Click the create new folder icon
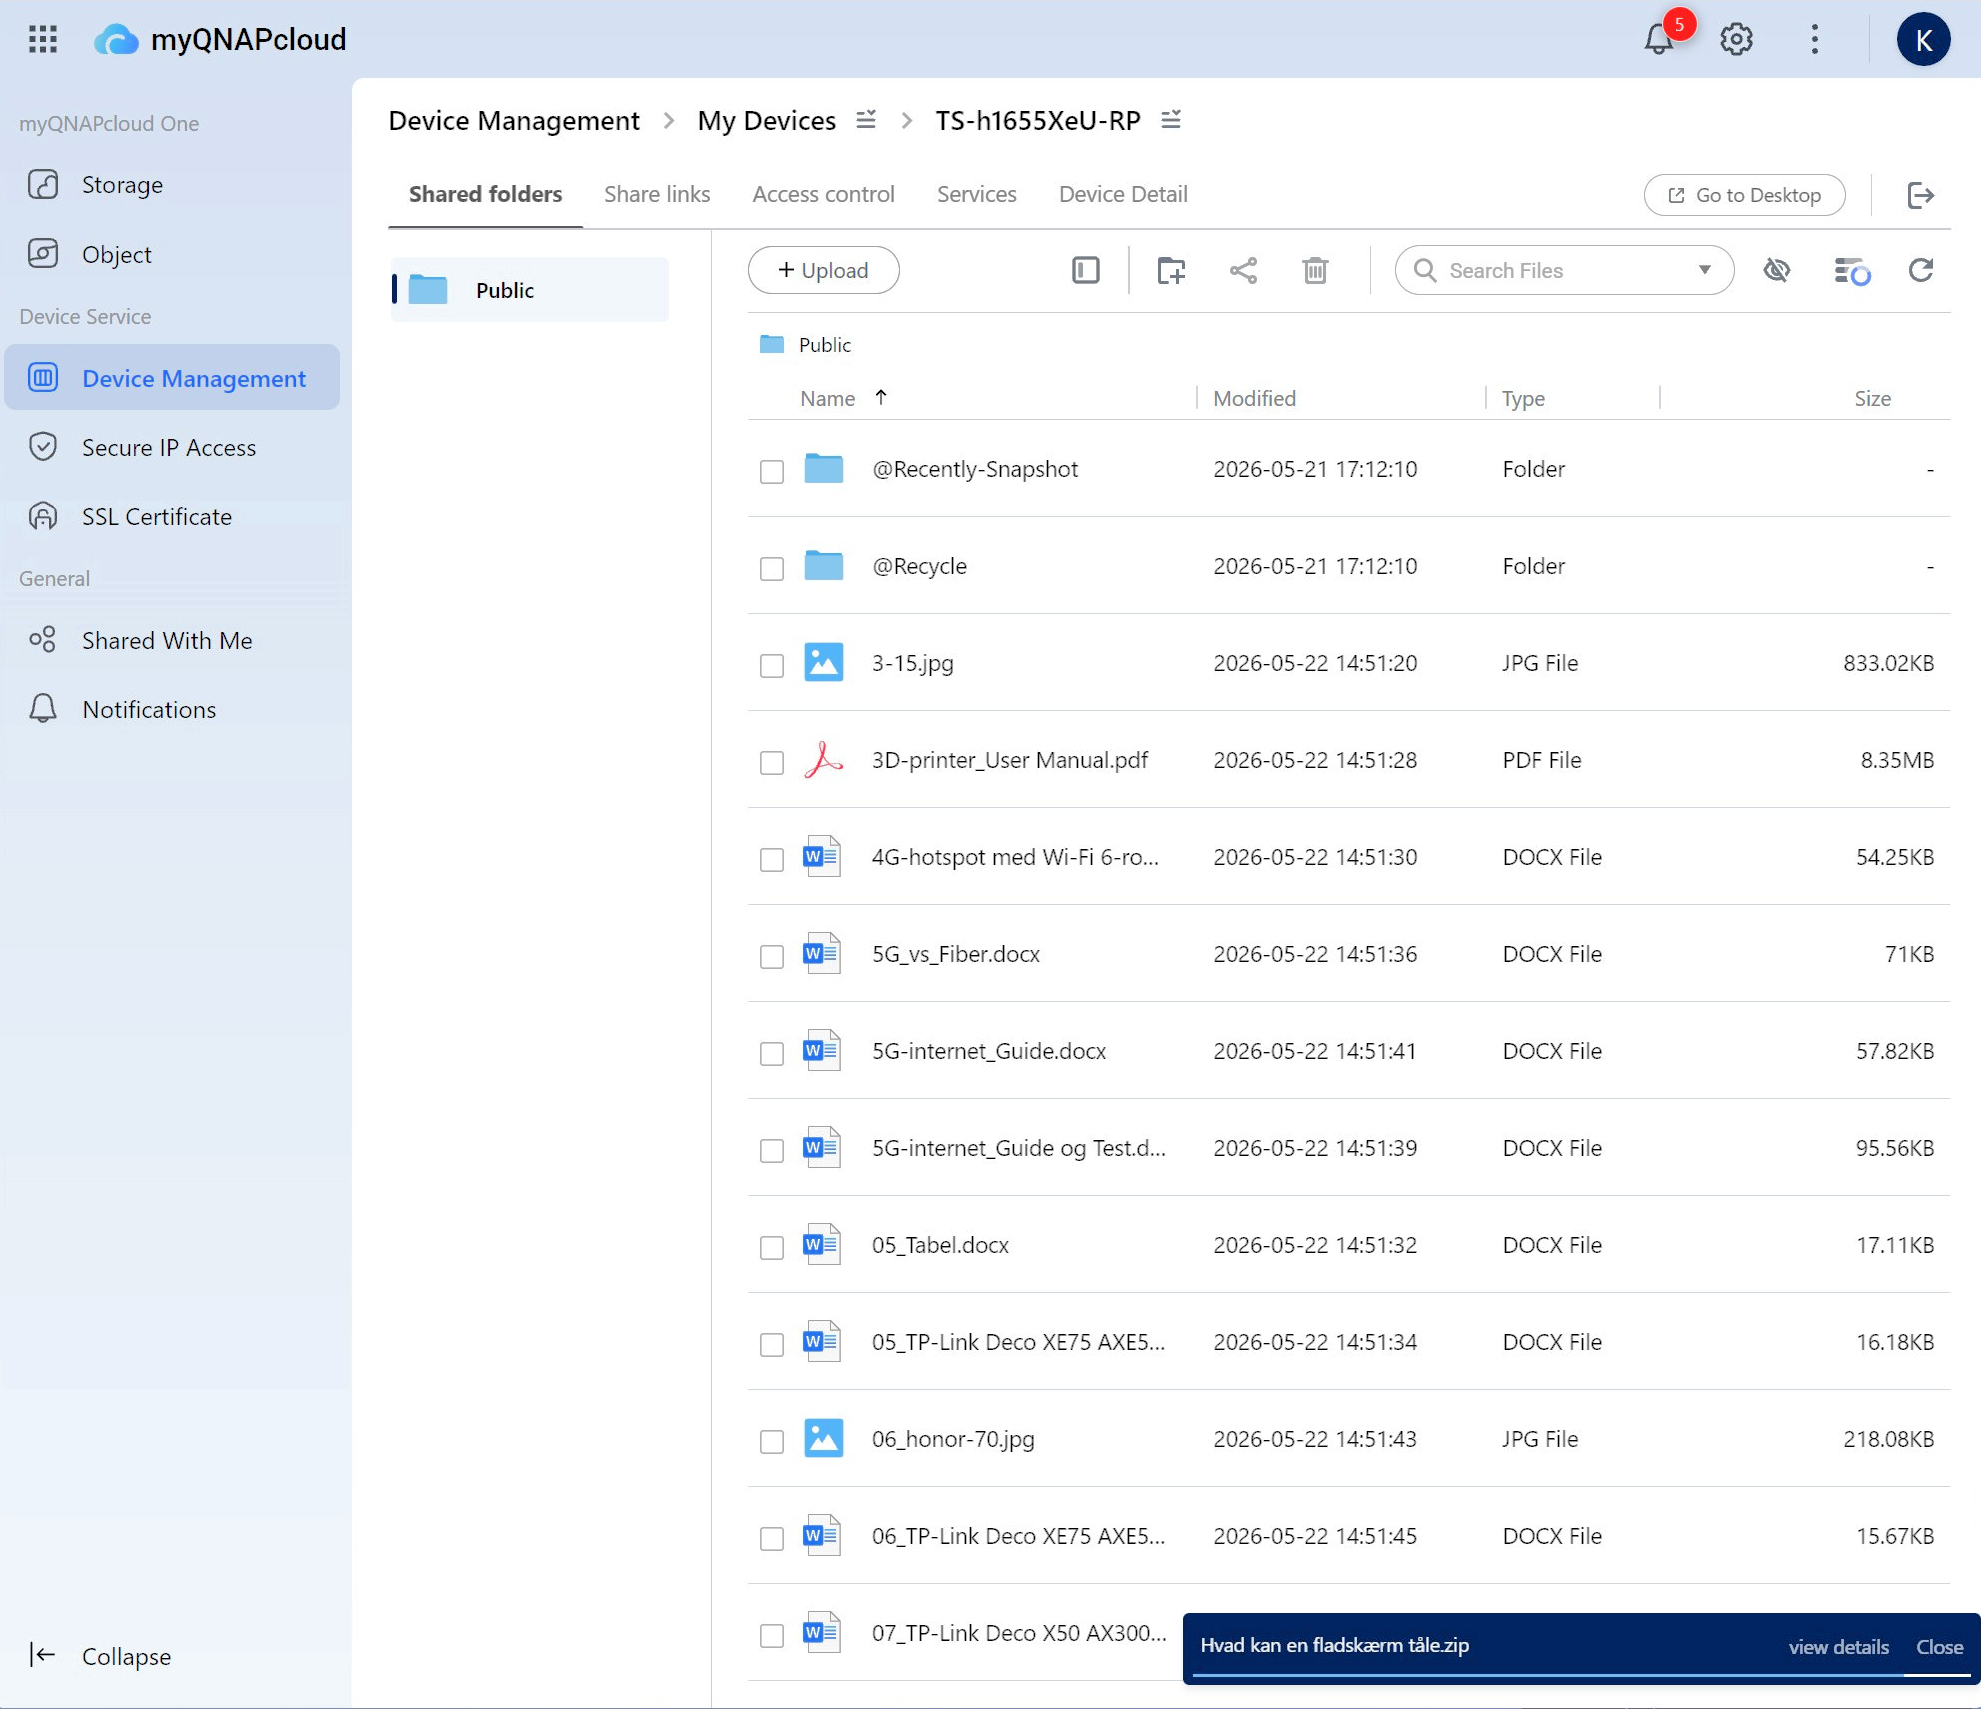Viewport: 1981px width, 1709px height. 1170,270
